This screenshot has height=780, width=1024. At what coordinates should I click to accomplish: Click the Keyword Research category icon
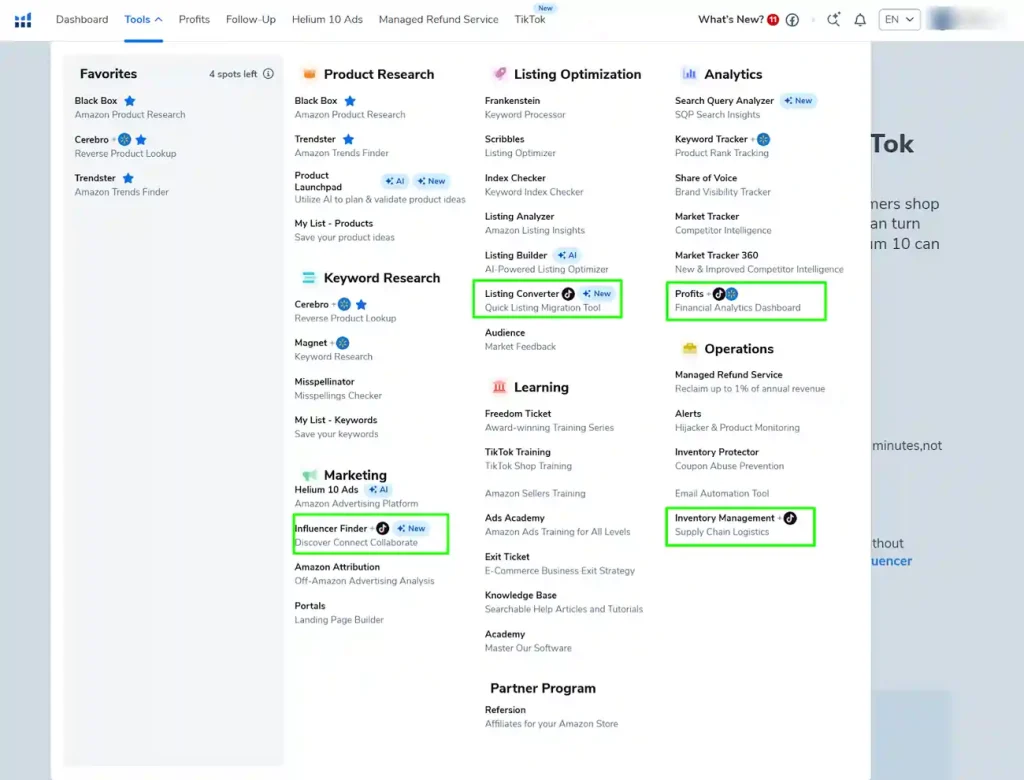click(309, 278)
